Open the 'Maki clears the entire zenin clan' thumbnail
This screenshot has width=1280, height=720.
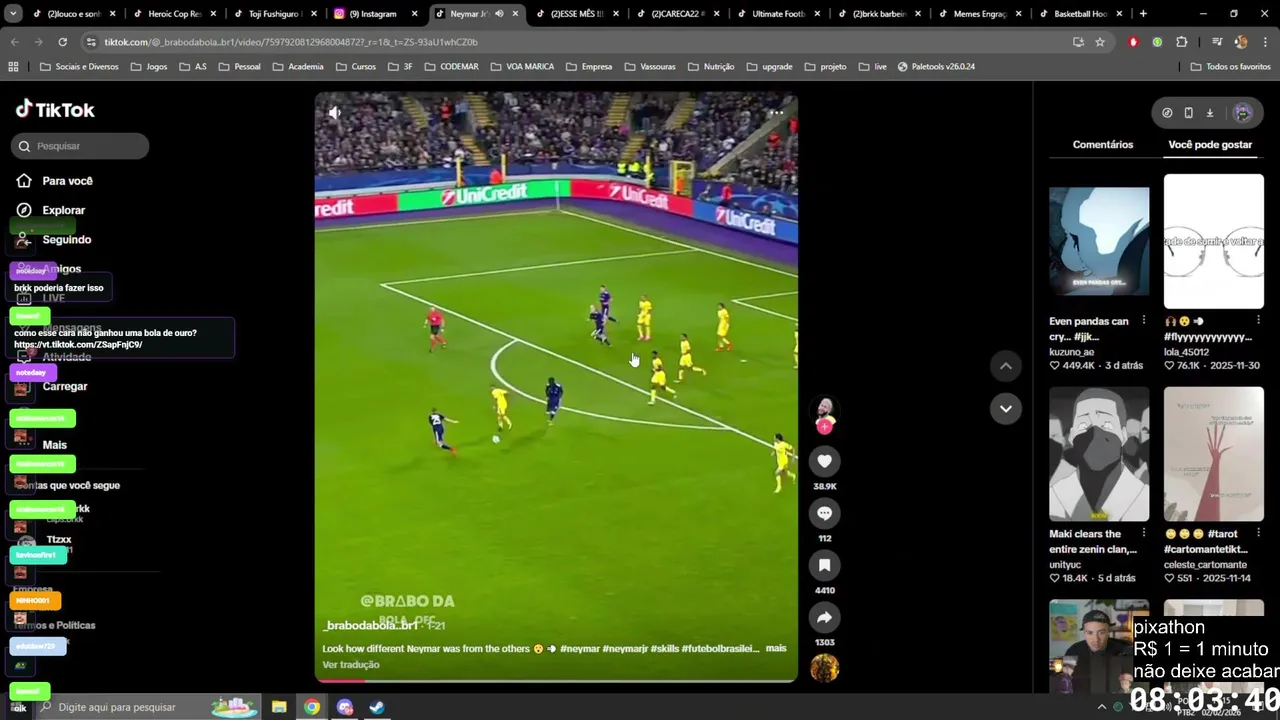click(1099, 454)
